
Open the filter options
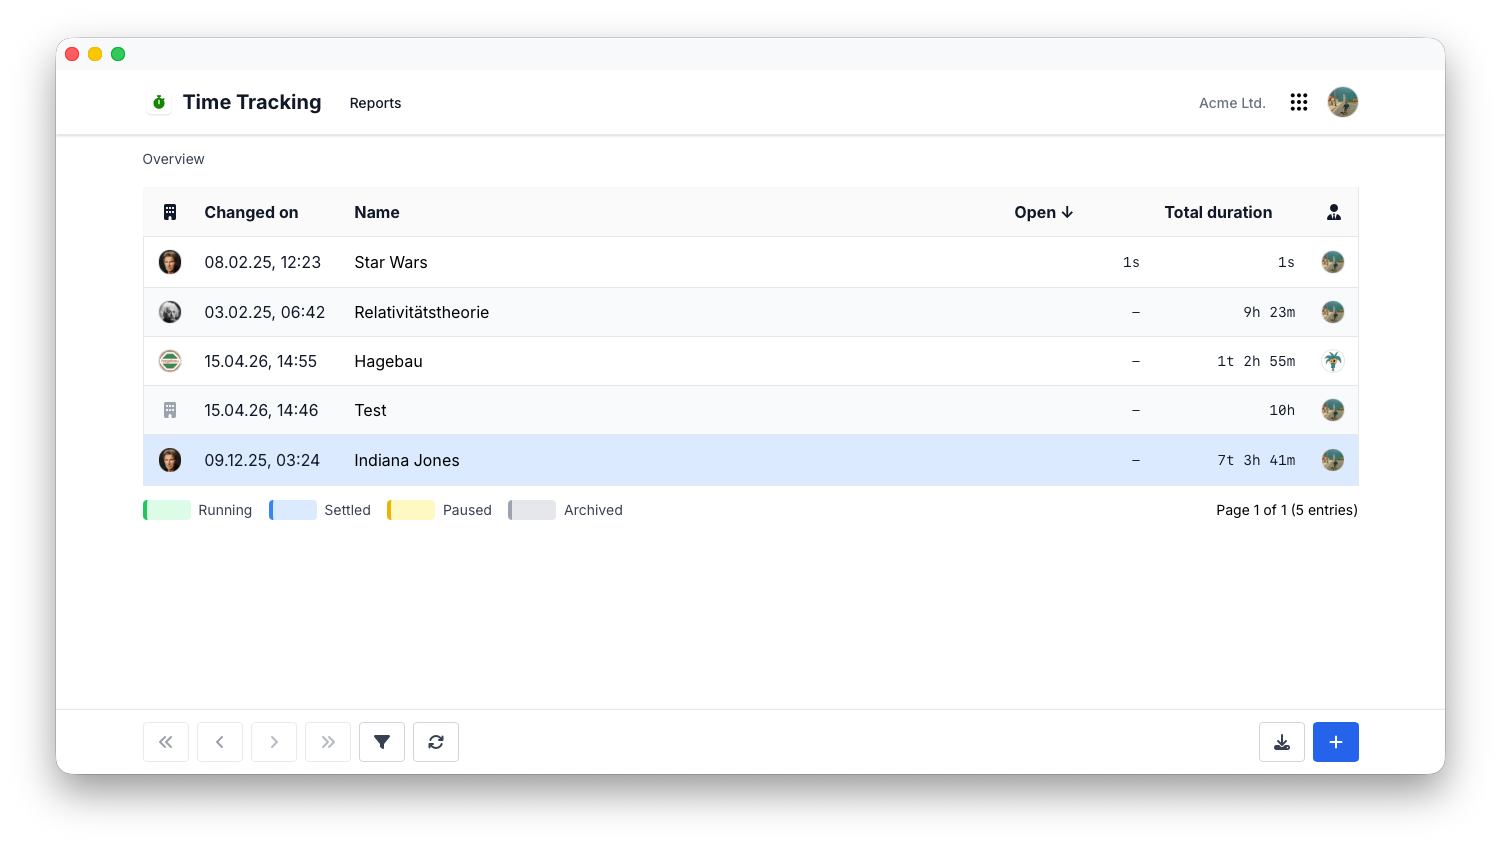coord(382,742)
